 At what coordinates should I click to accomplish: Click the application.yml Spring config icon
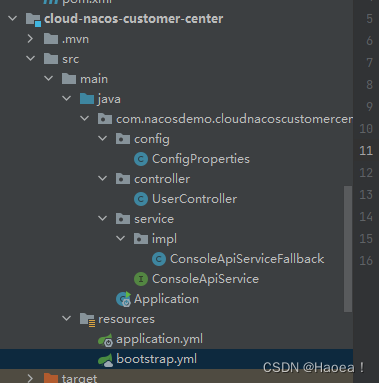[105, 340]
